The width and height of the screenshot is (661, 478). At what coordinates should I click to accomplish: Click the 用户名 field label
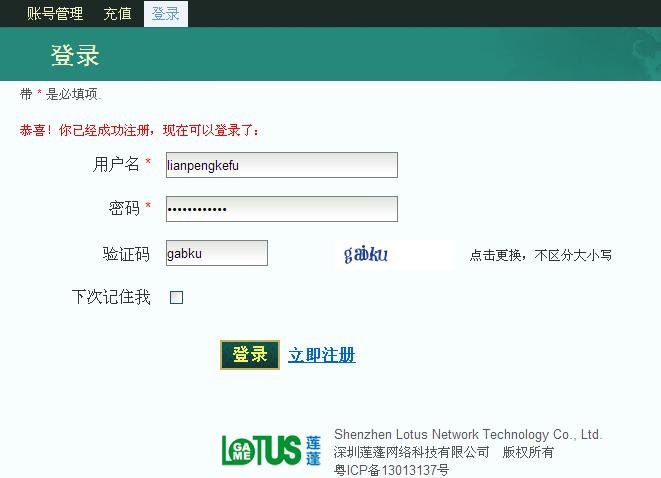pos(116,164)
